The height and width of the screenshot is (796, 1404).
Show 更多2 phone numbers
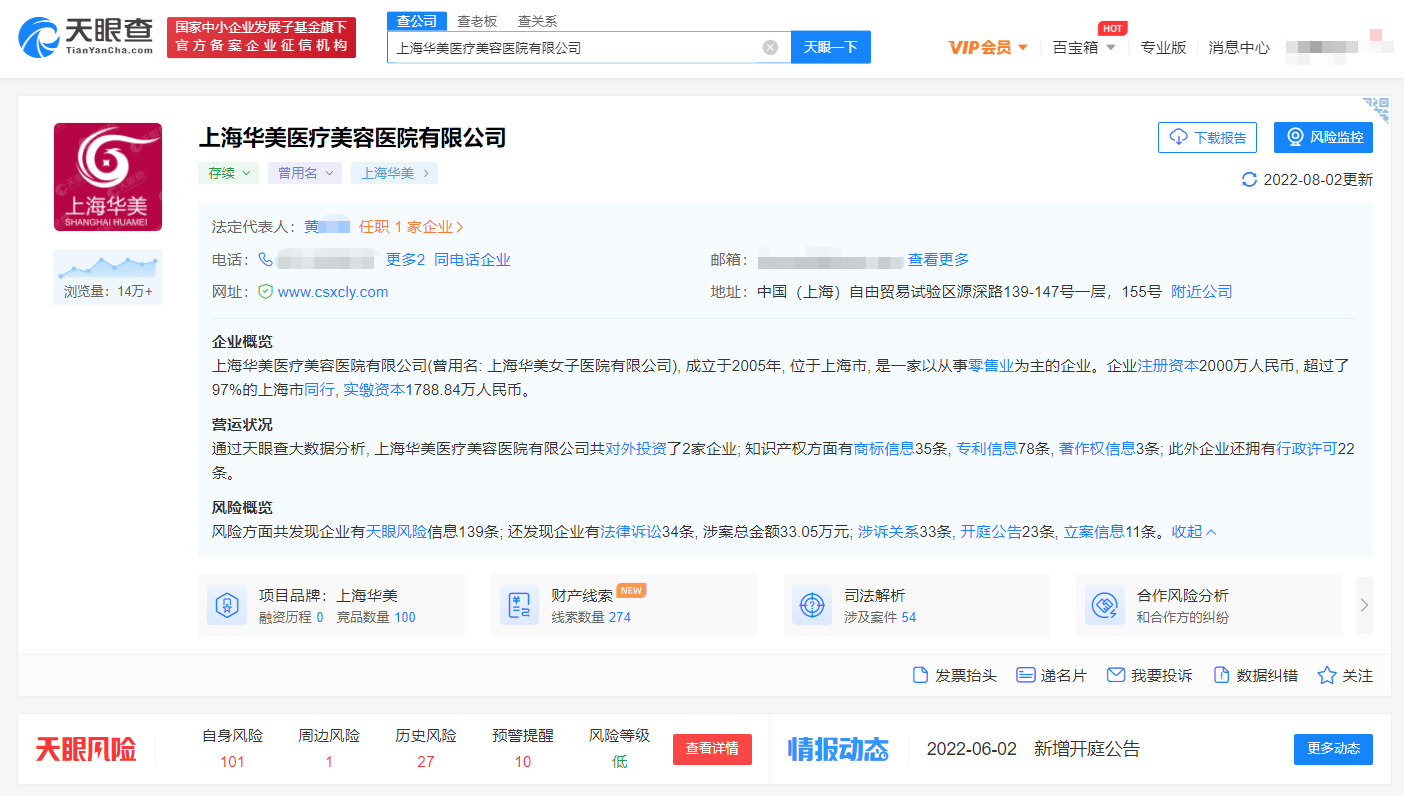click(406, 260)
